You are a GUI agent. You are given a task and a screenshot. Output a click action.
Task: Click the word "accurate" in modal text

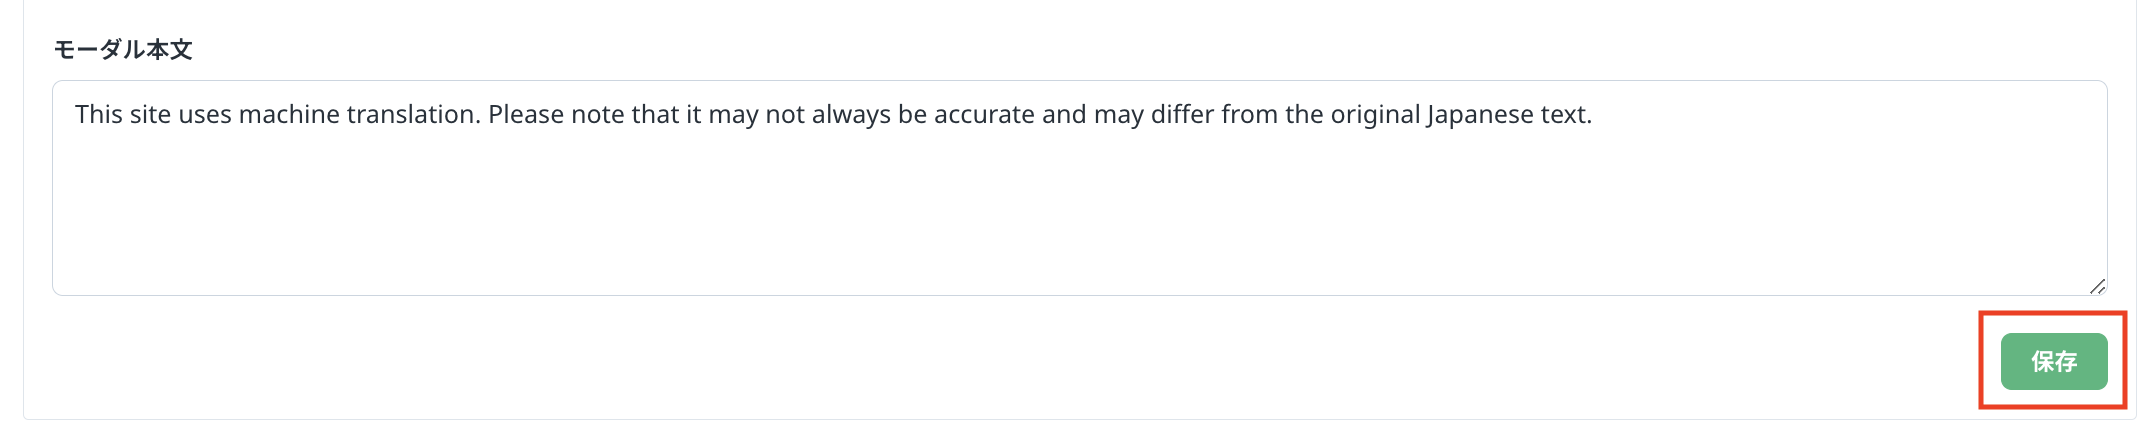(985, 115)
